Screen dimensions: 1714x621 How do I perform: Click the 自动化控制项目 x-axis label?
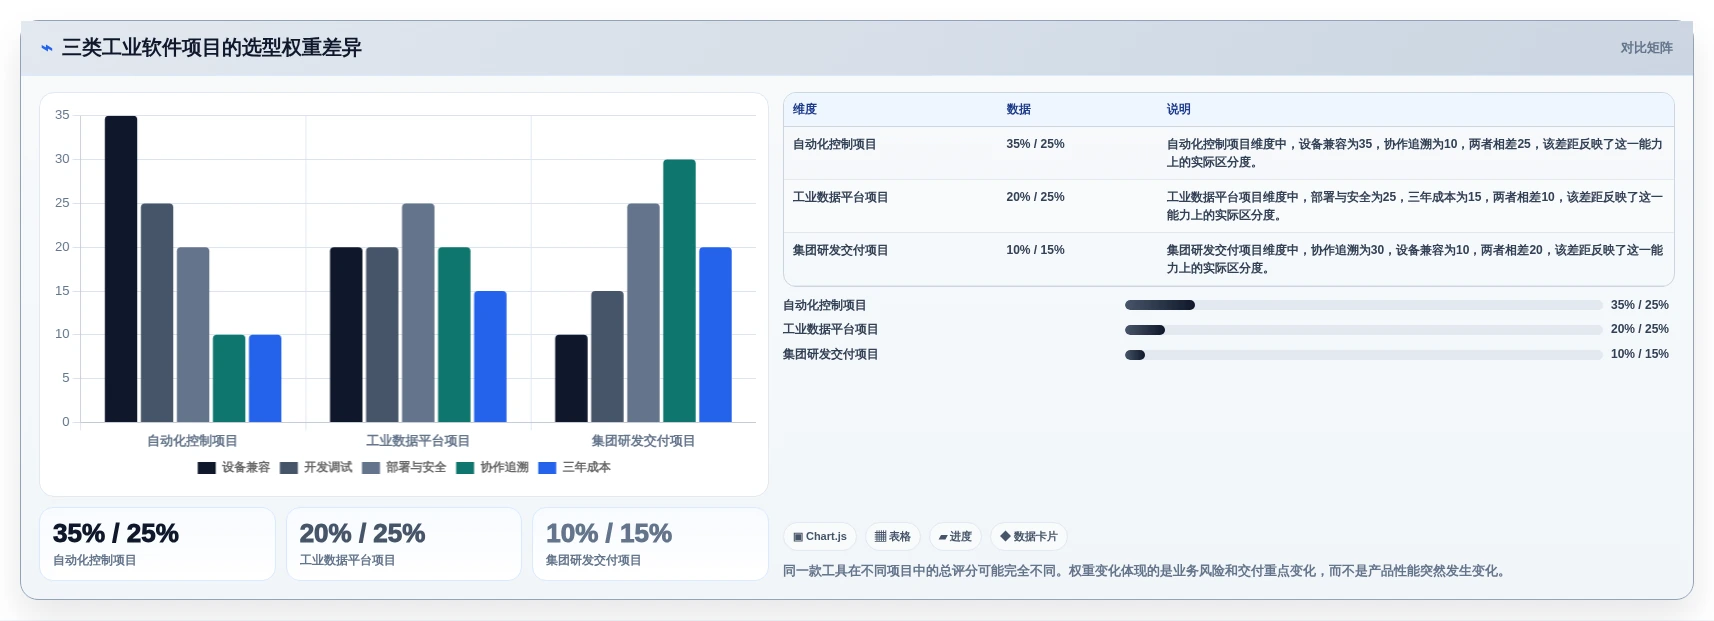tap(192, 441)
